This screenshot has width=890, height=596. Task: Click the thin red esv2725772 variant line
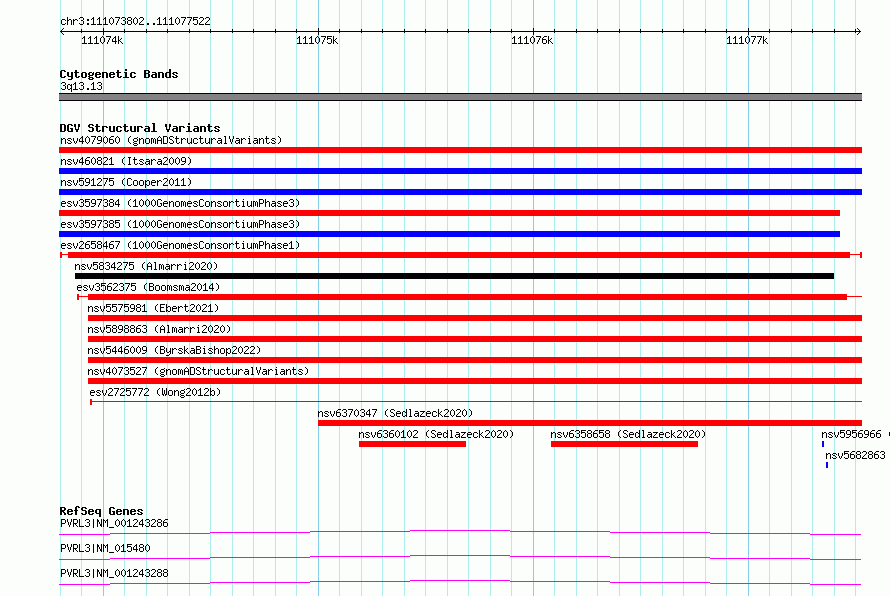[x=476, y=402]
